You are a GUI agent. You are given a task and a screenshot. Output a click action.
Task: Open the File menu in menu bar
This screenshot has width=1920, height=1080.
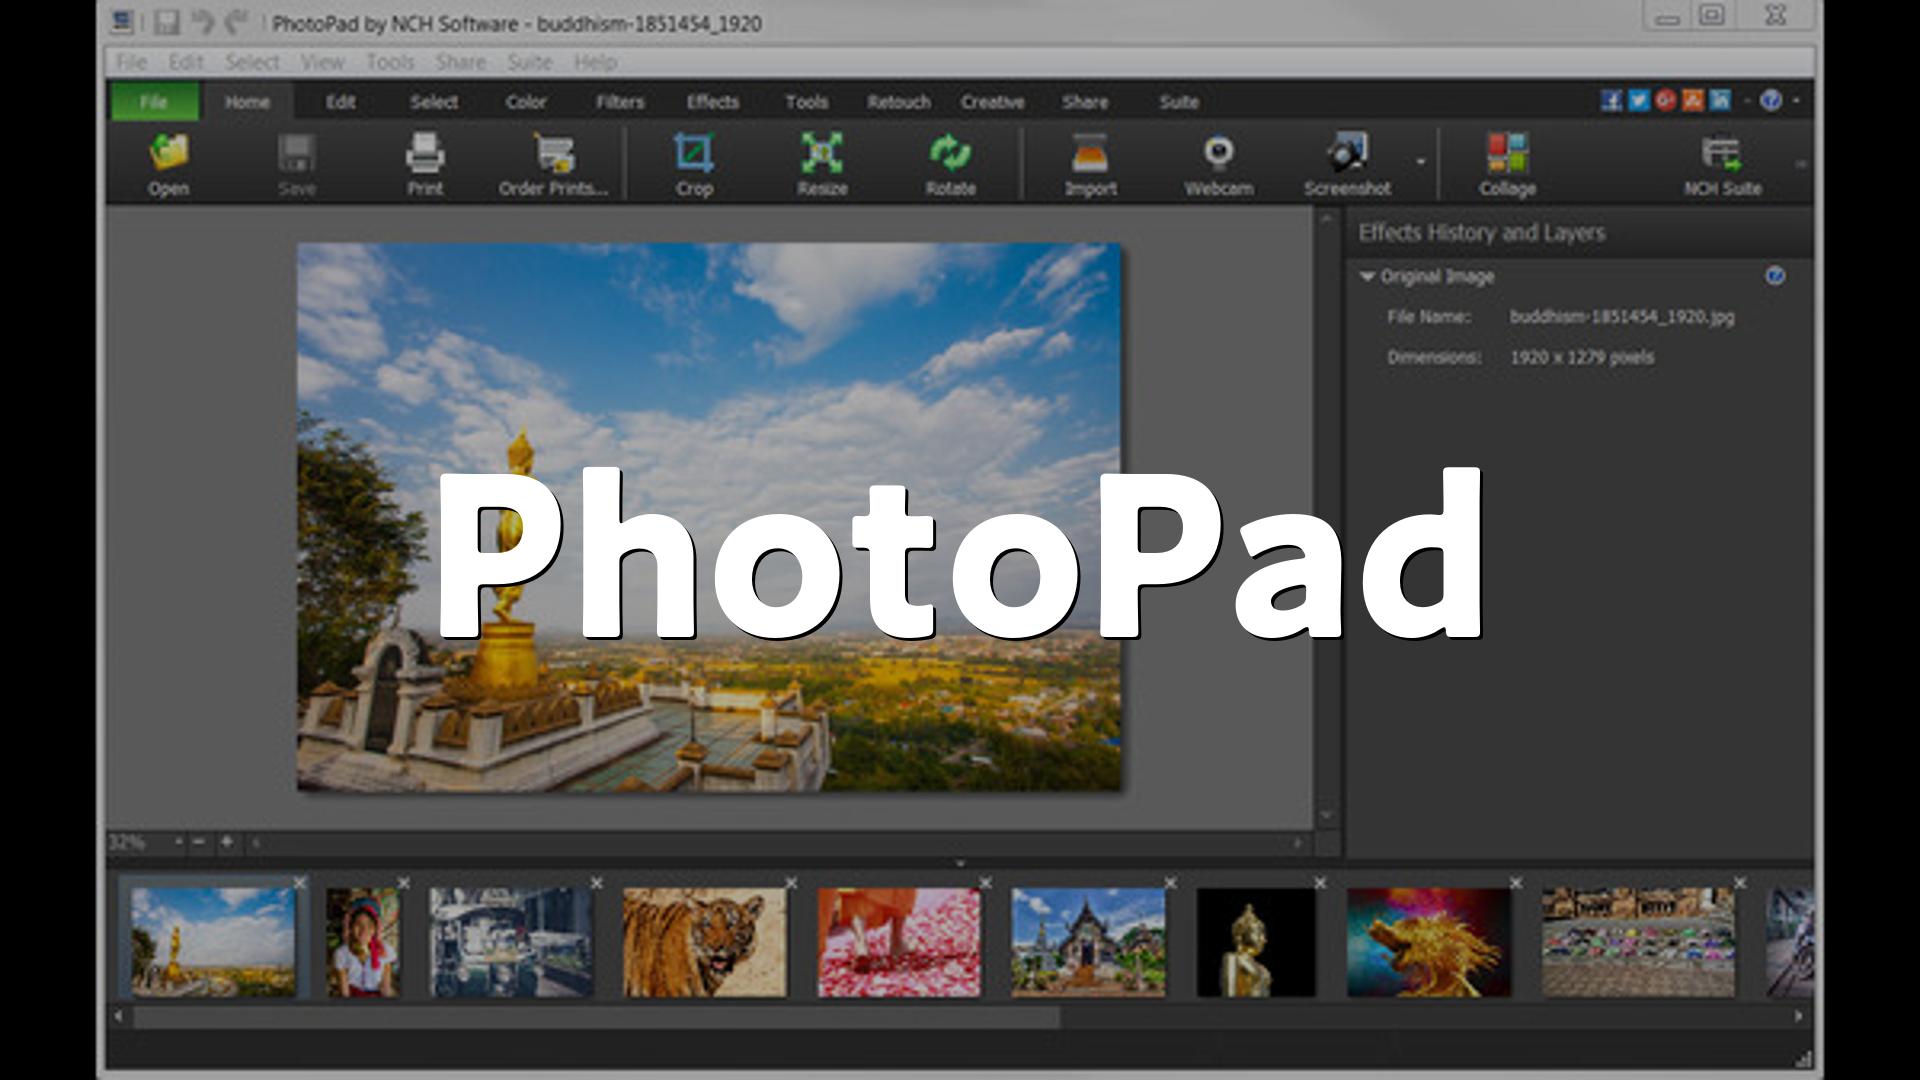coord(131,62)
